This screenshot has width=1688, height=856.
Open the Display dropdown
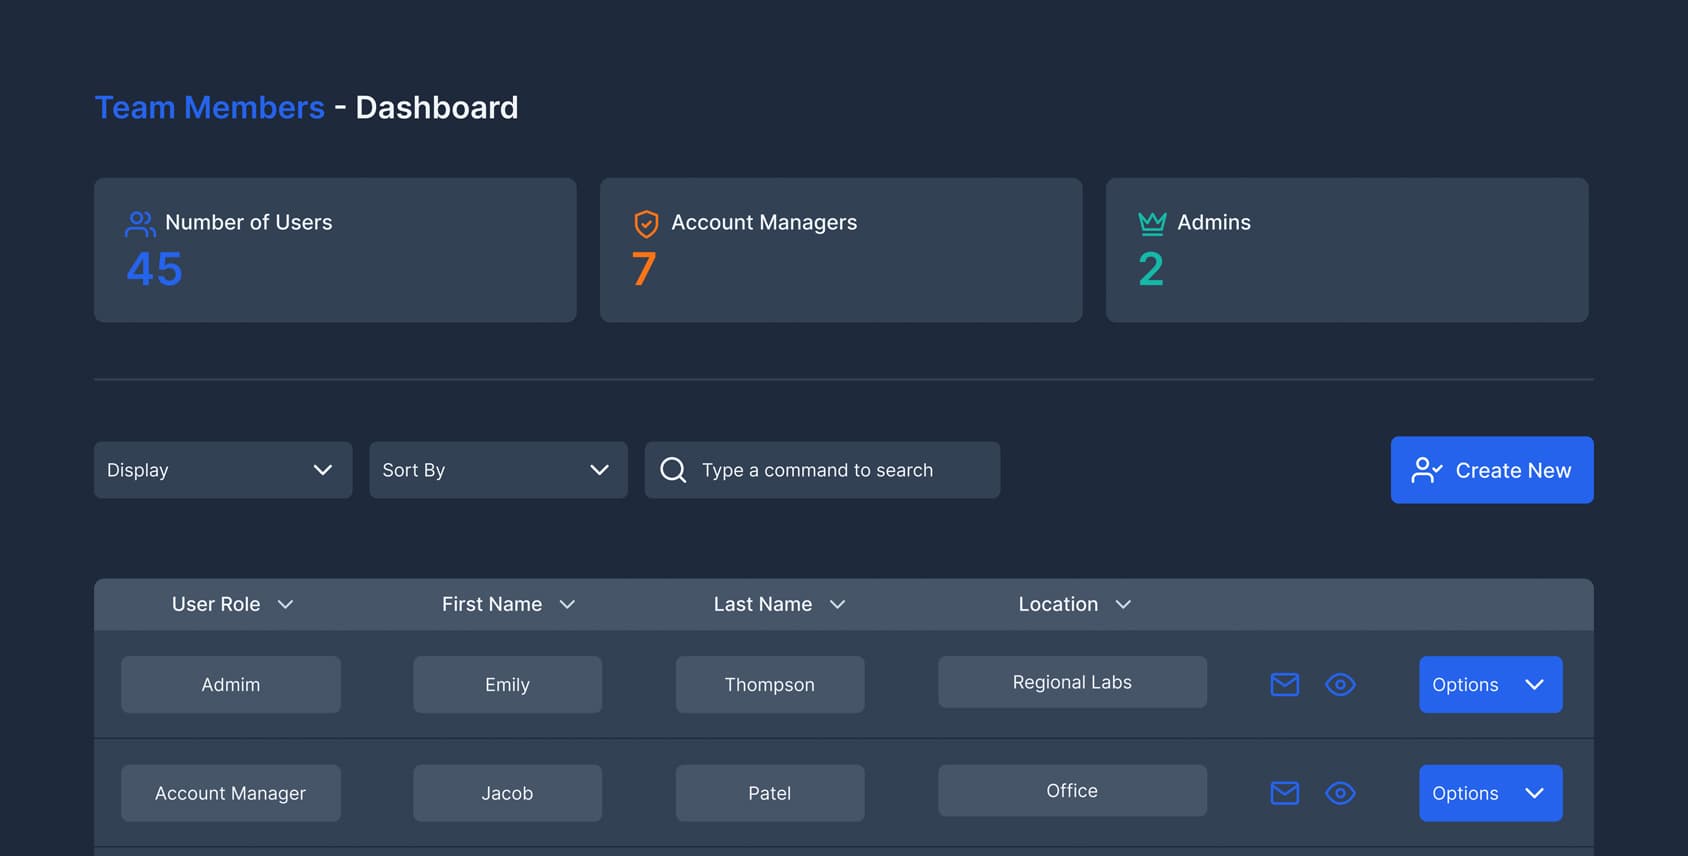click(x=222, y=470)
